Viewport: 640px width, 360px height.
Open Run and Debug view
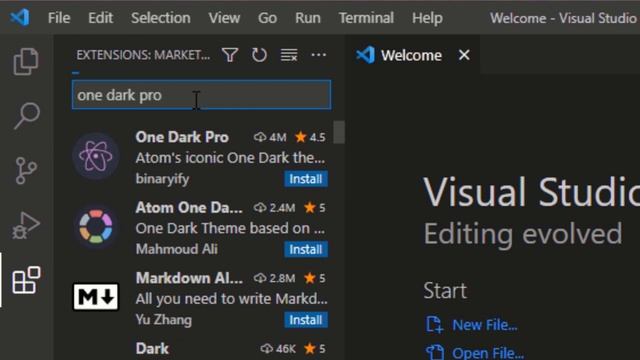click(x=26, y=225)
